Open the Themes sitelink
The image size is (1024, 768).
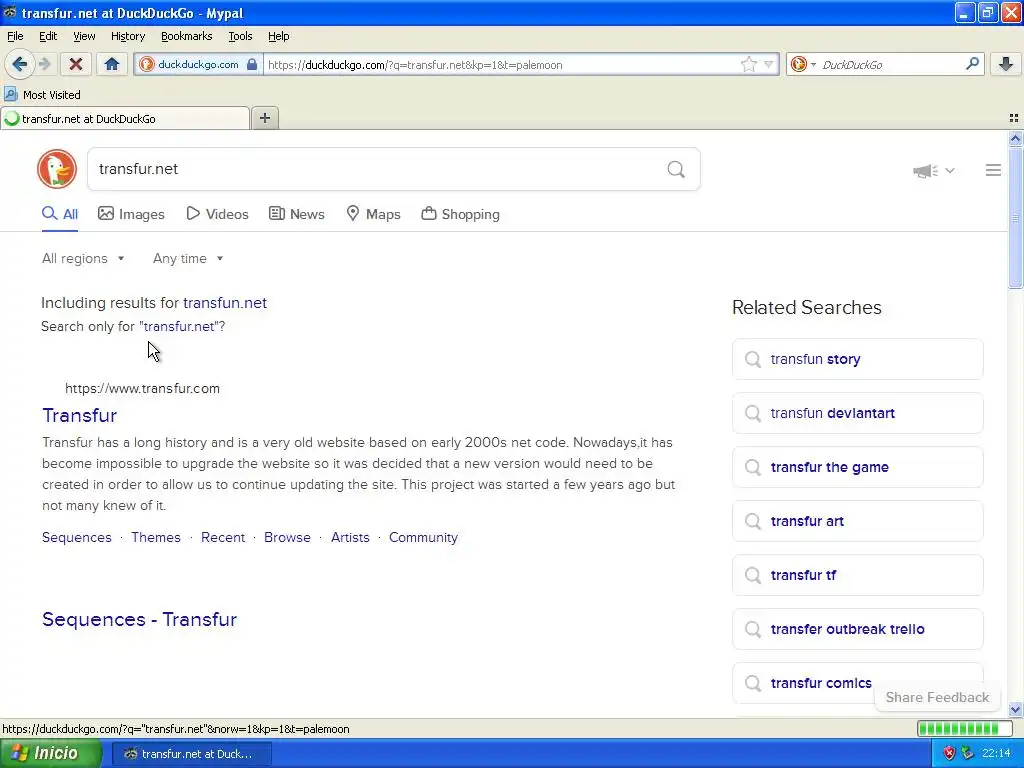point(155,537)
